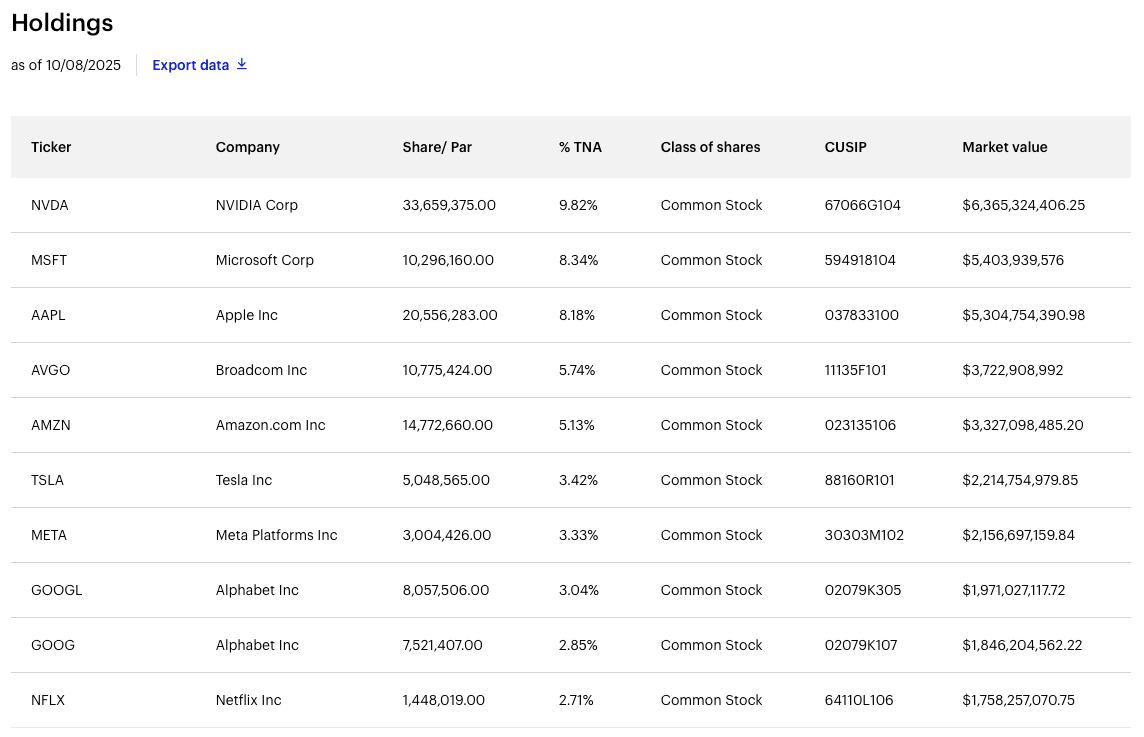The width and height of the screenshot is (1144, 737).
Task: Click the download arrow icon beside Export data
Action: pos(241,64)
